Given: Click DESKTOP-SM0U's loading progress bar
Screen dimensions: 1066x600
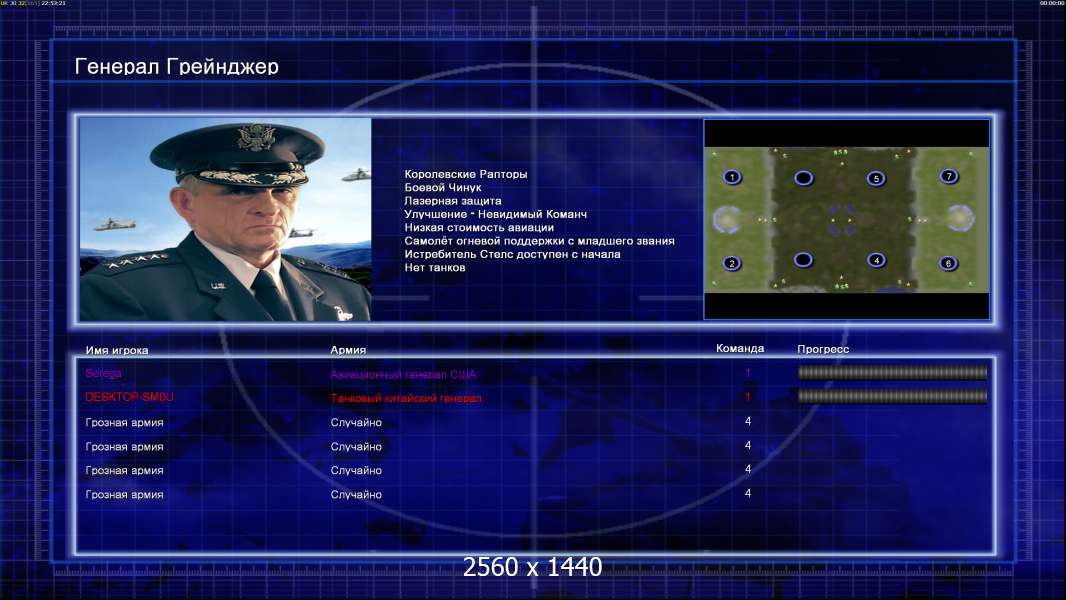Looking at the screenshot, I should [892, 396].
